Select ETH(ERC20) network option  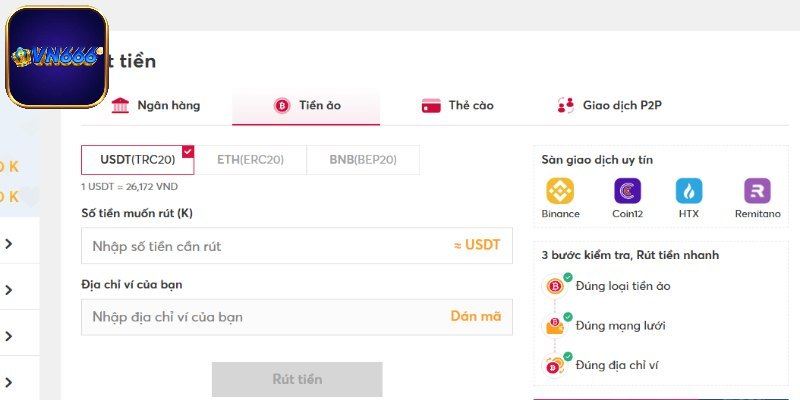[x=250, y=160]
